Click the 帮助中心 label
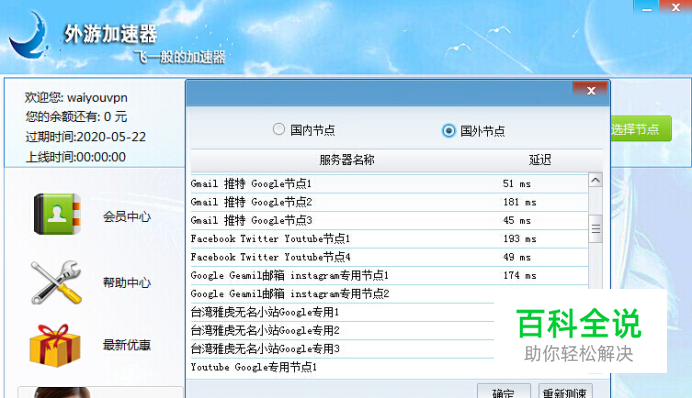 127,282
